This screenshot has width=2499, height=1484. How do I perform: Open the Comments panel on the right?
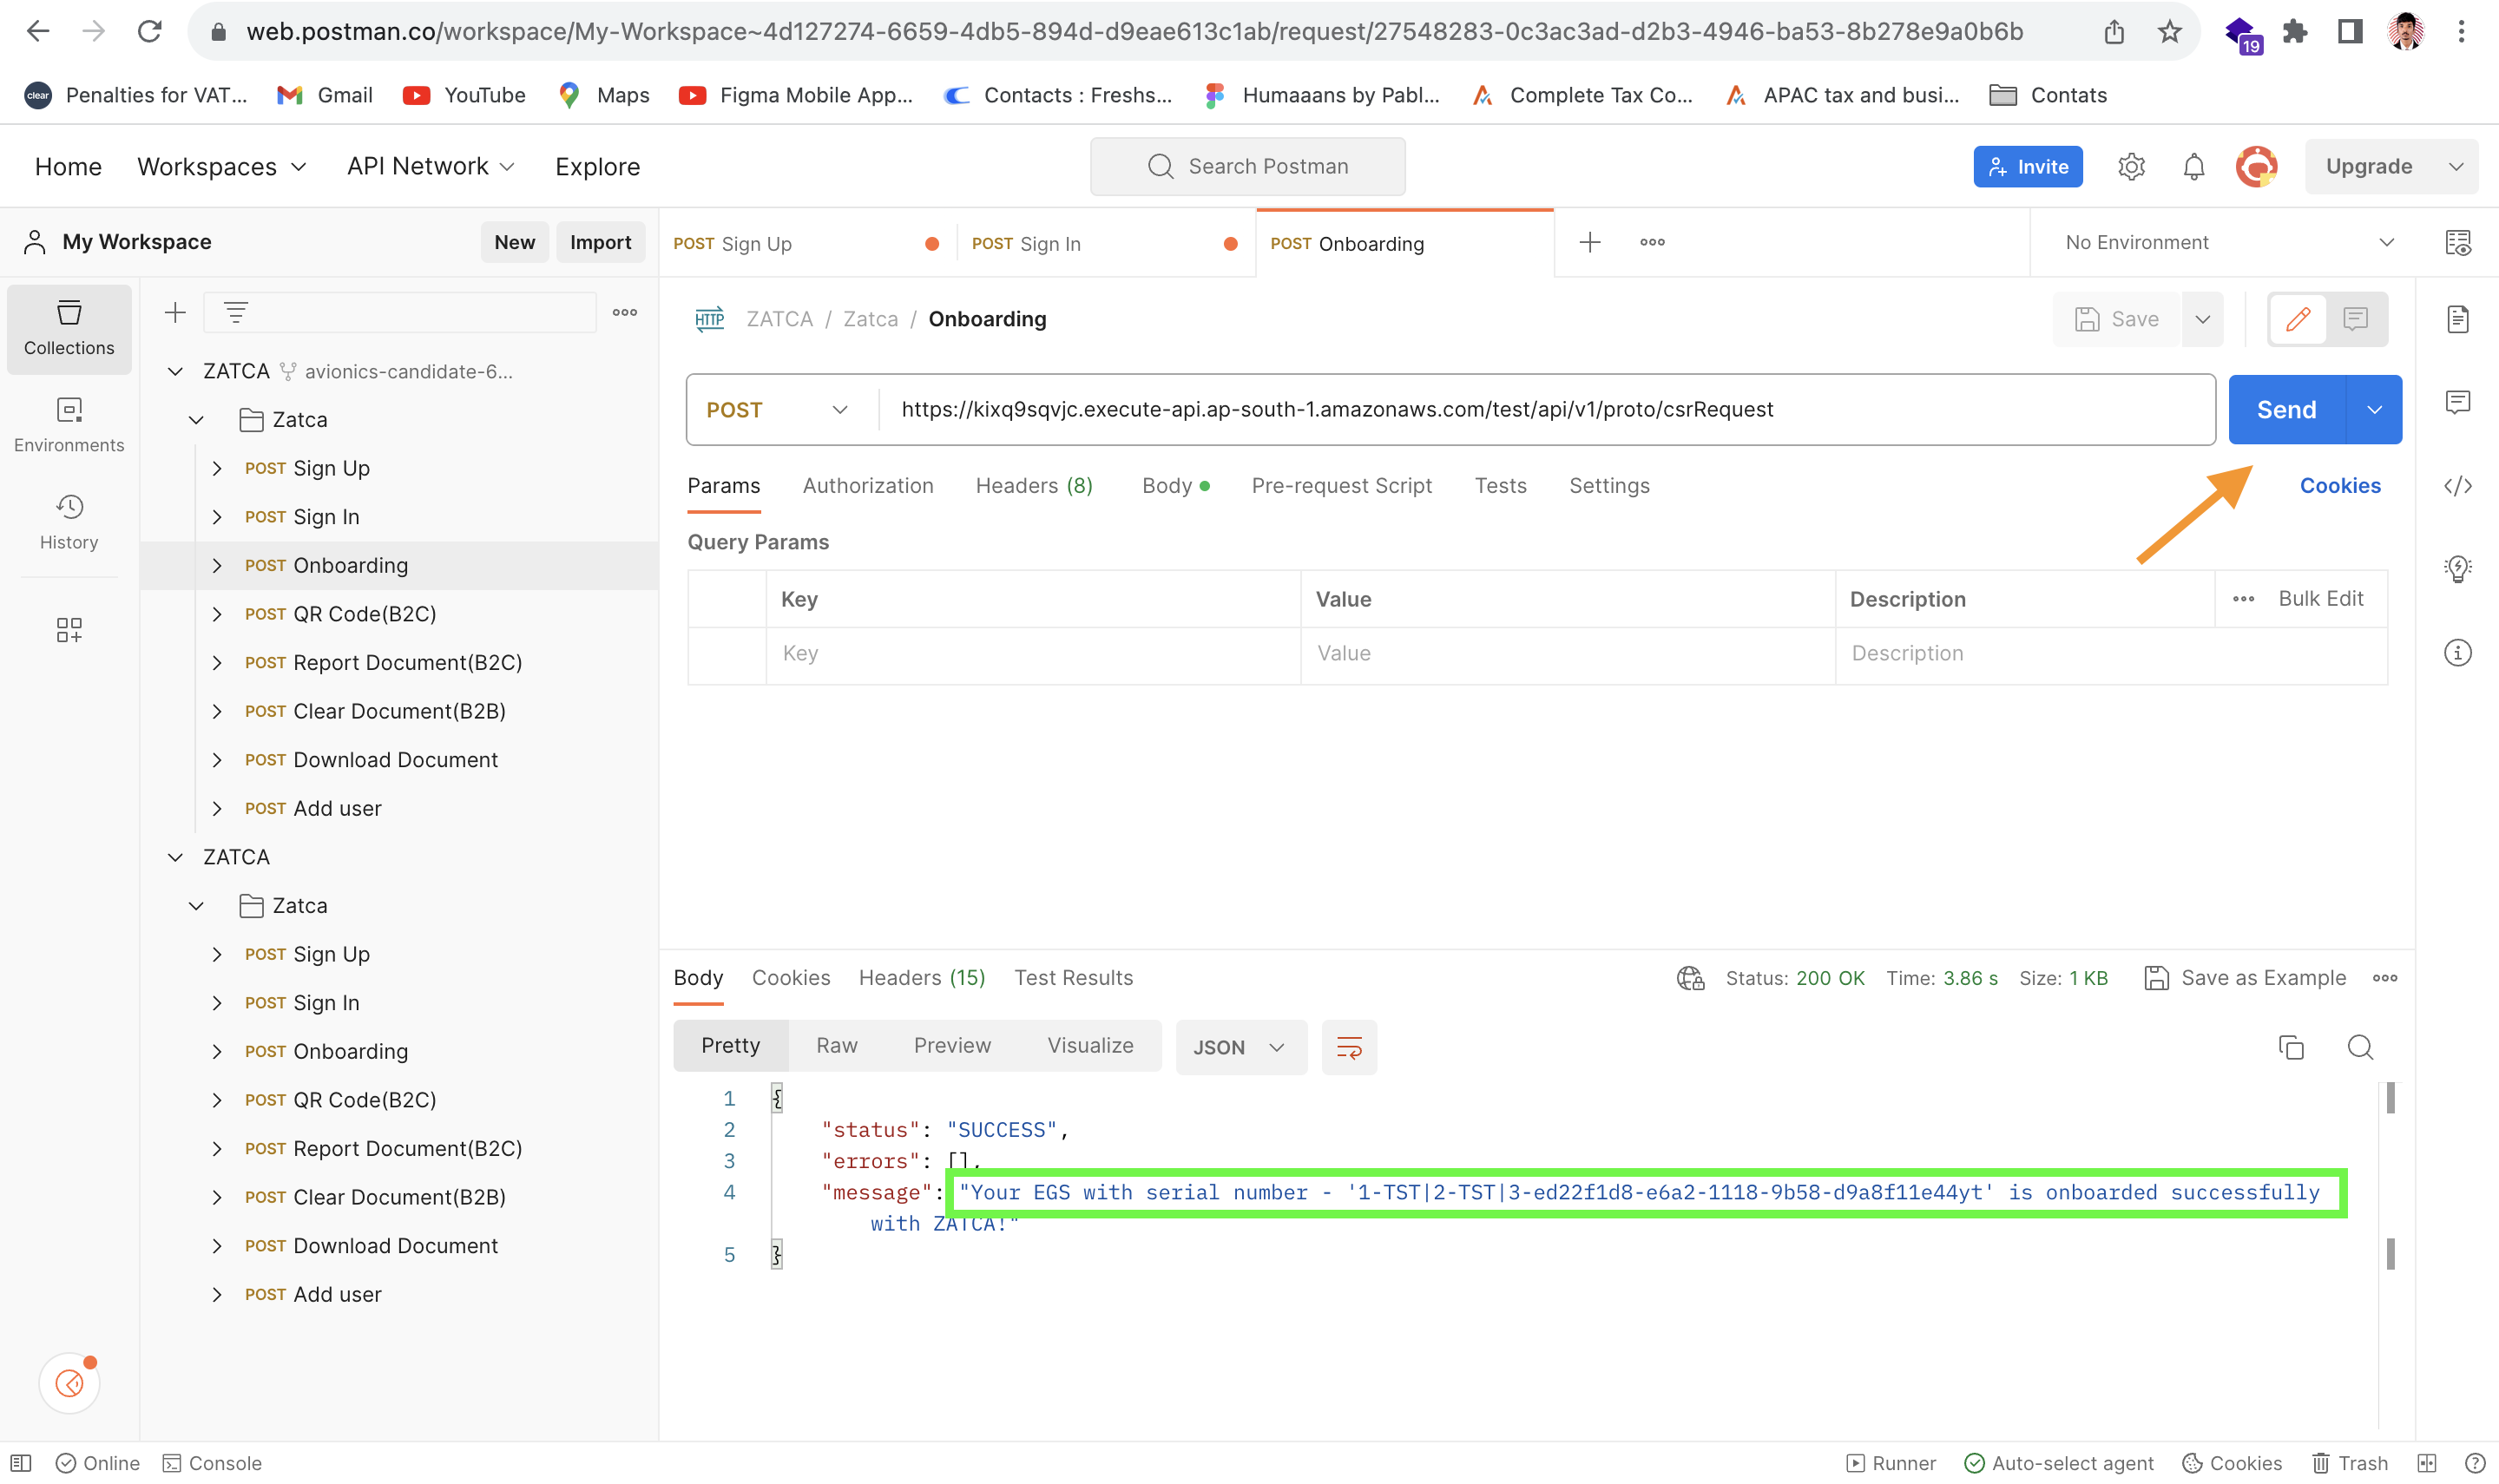pos(2459,402)
